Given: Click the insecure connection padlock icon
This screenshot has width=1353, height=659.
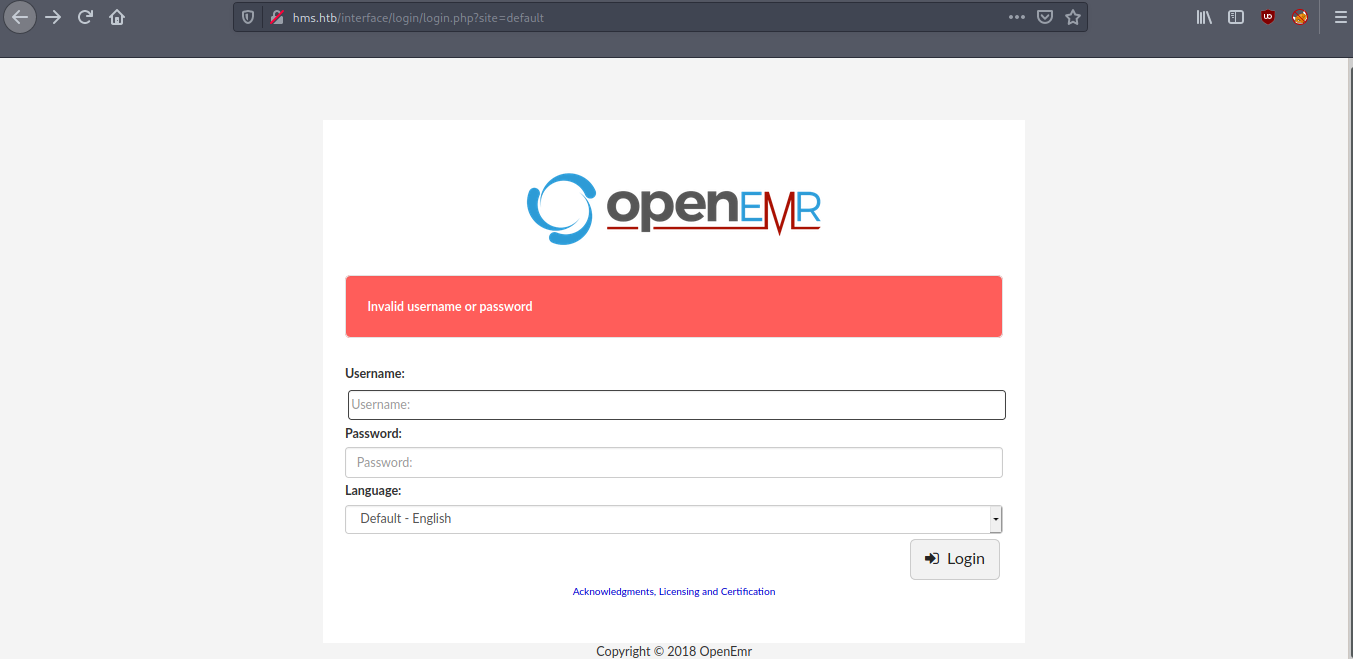Looking at the screenshot, I should click(x=277, y=17).
